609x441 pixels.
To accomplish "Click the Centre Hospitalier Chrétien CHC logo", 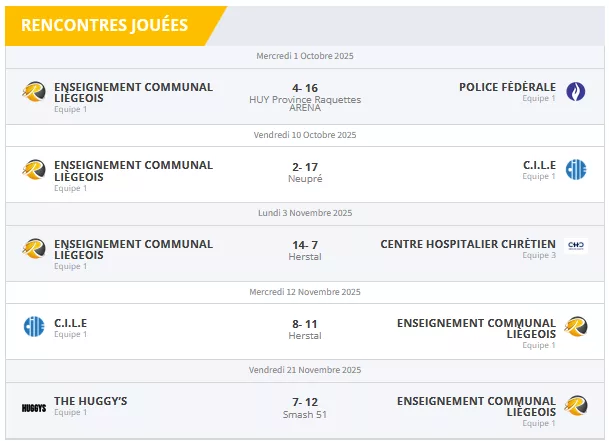I will tap(575, 248).
